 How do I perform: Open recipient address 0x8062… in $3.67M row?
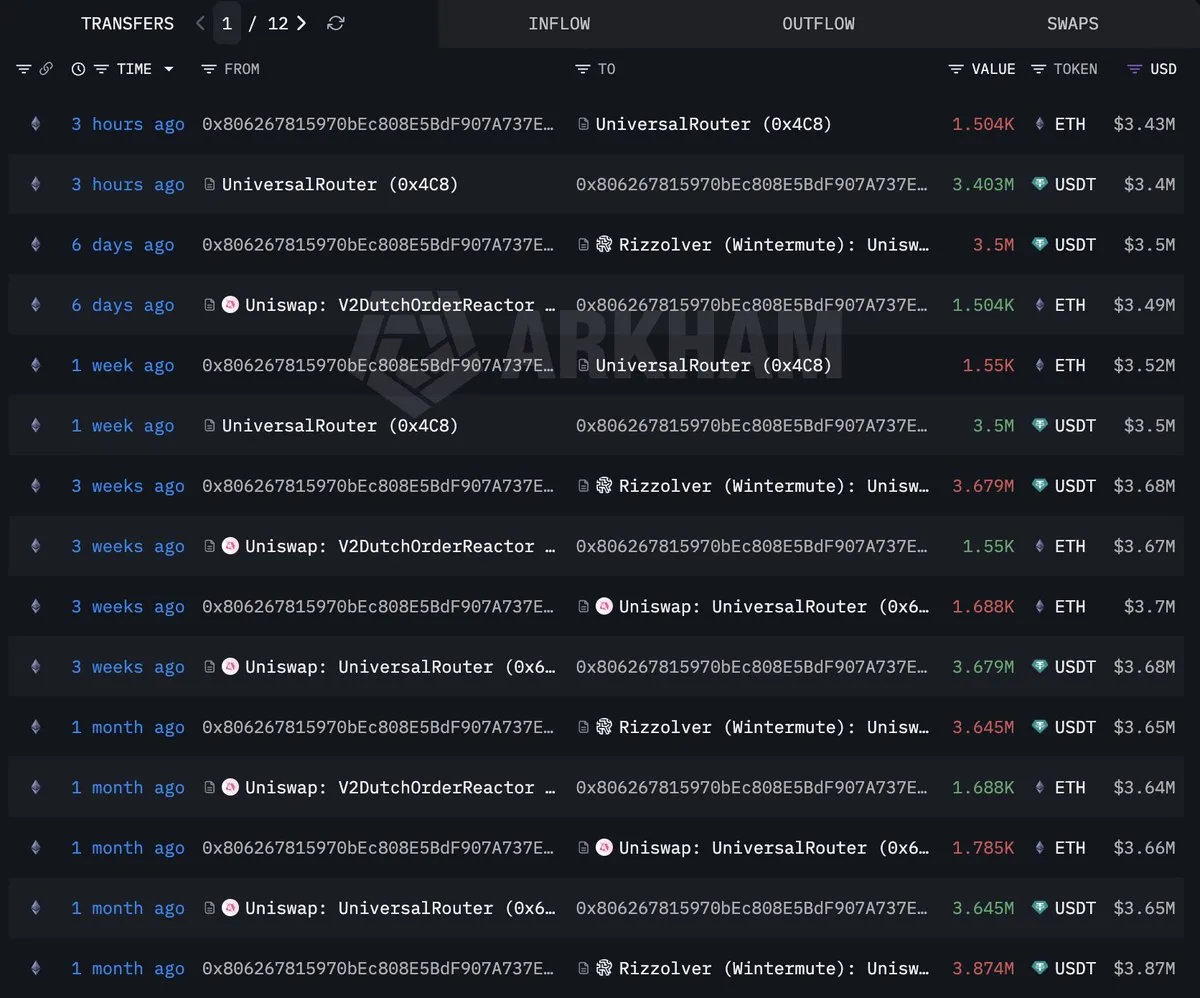click(752, 546)
